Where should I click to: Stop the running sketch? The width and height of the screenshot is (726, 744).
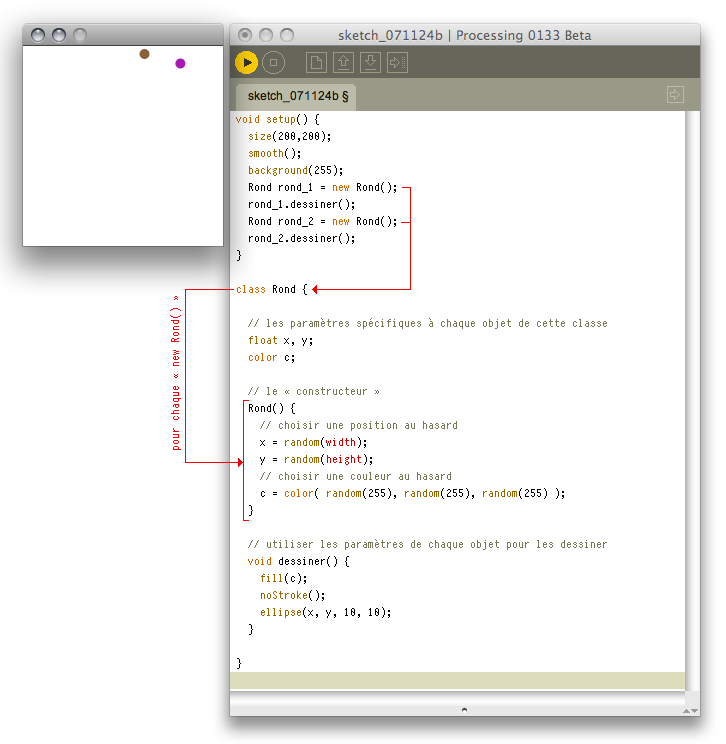point(273,63)
